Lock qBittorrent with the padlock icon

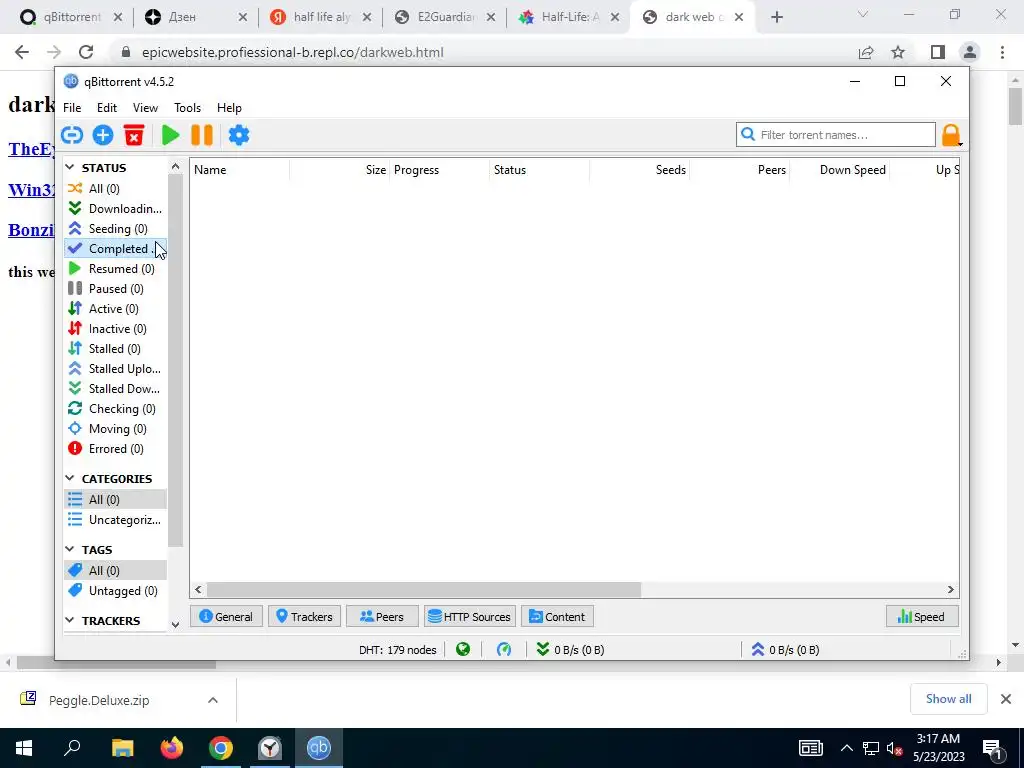point(951,135)
